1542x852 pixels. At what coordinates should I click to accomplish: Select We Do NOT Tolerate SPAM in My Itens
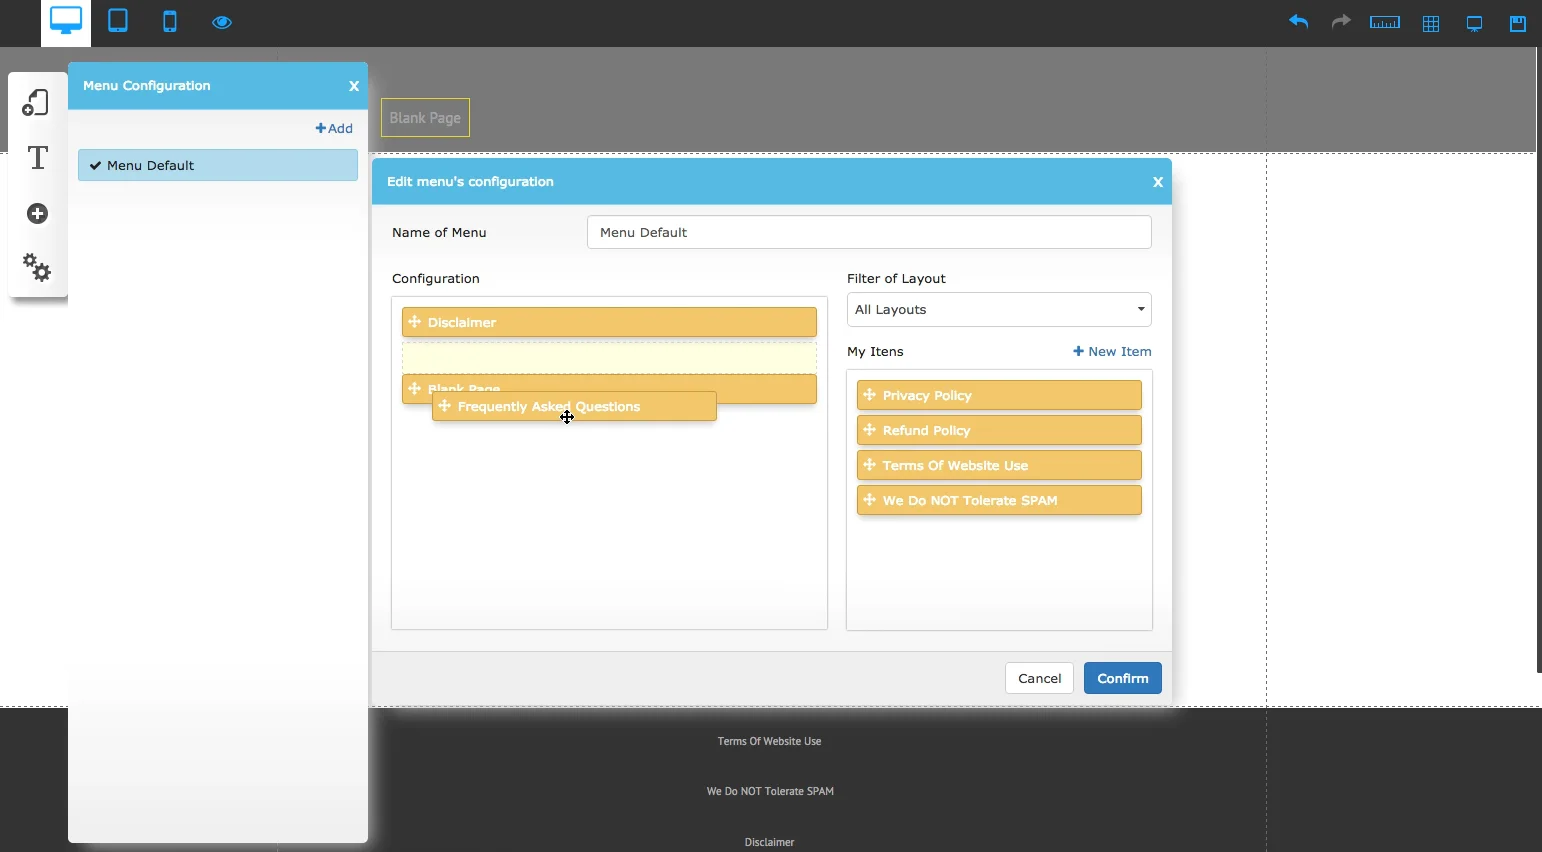pos(999,500)
